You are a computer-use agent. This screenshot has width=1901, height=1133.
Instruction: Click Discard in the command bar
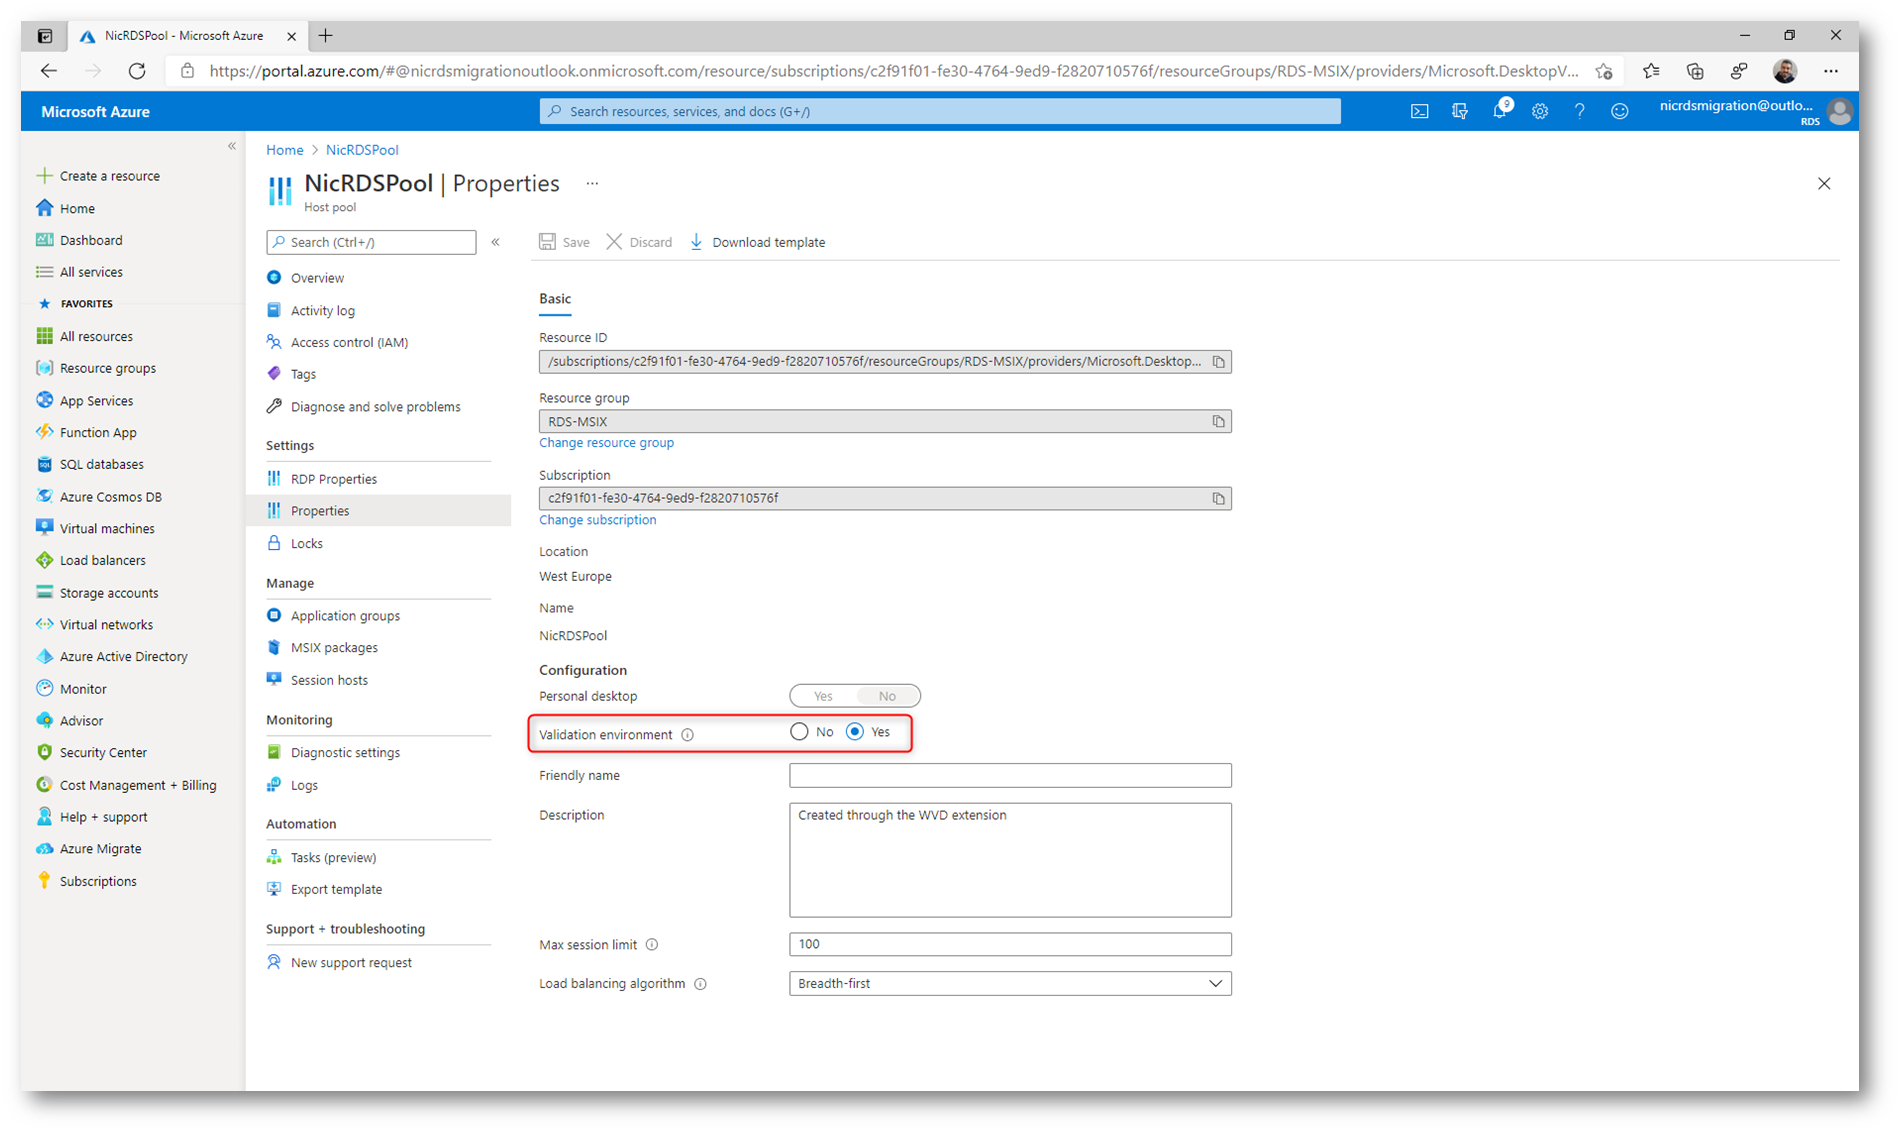[640, 242]
